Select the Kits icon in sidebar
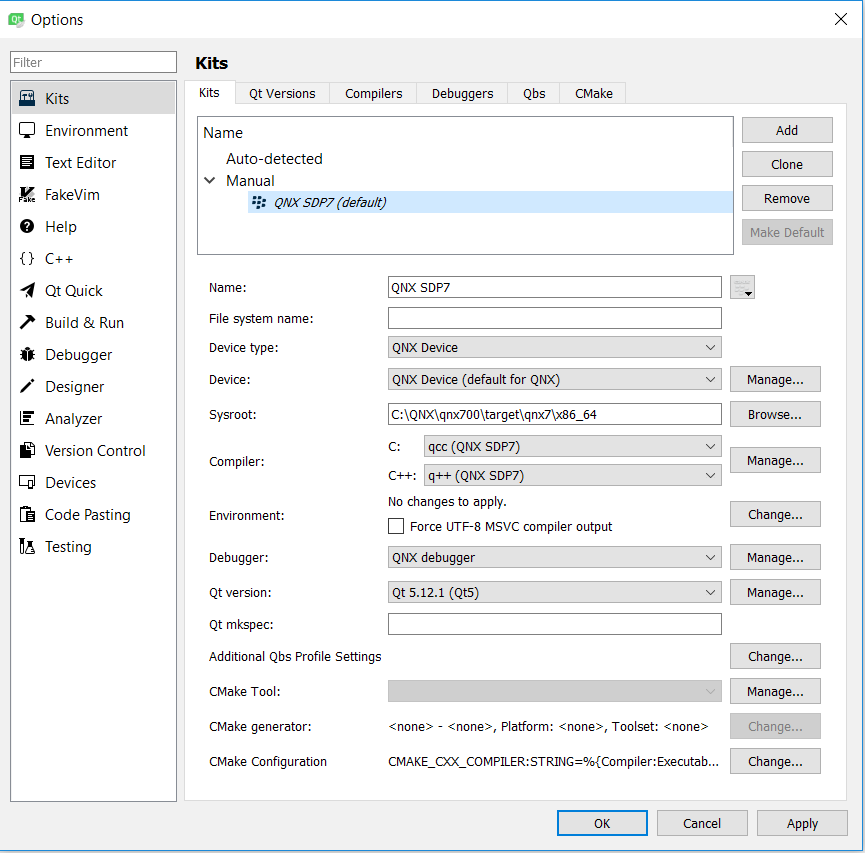The height and width of the screenshot is (853, 865). point(27,98)
